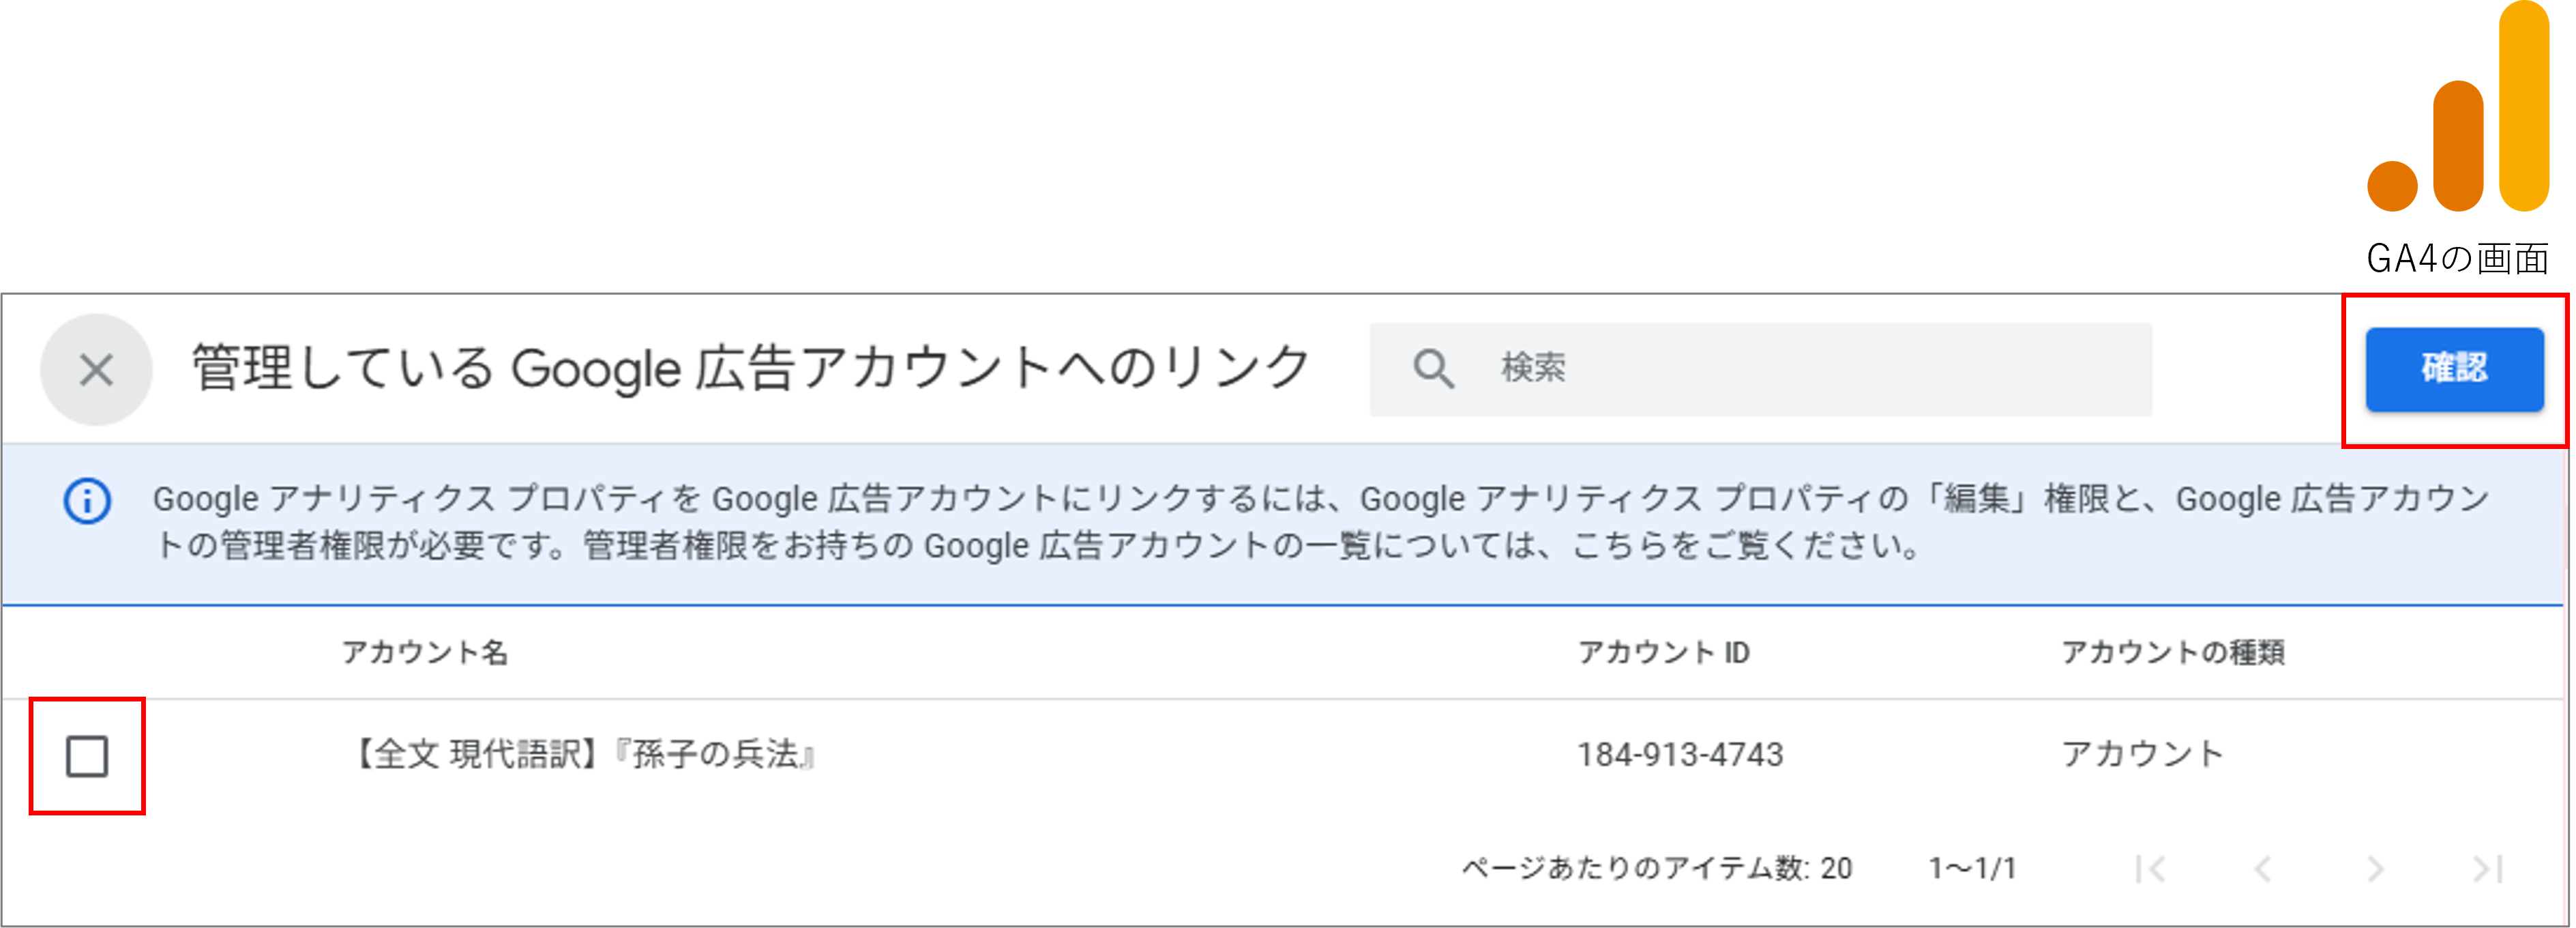This screenshot has width=2576, height=928.
Task: Go to first page arrow icon
Action: click(x=2150, y=869)
